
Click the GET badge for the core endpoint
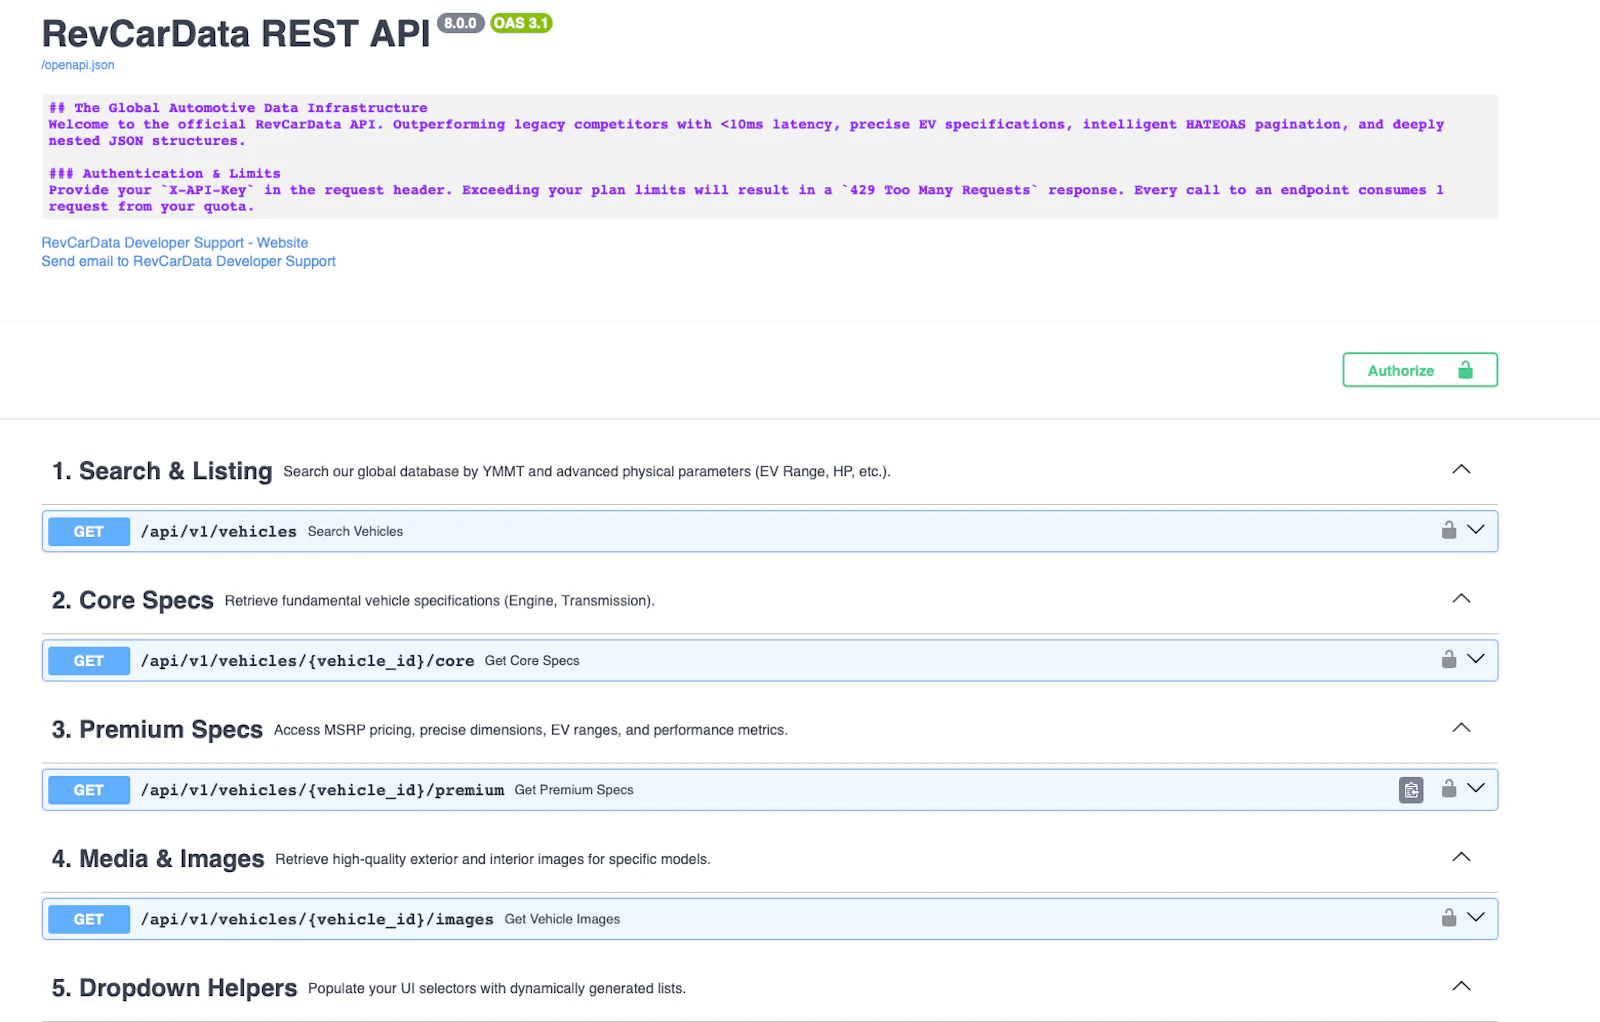click(89, 661)
